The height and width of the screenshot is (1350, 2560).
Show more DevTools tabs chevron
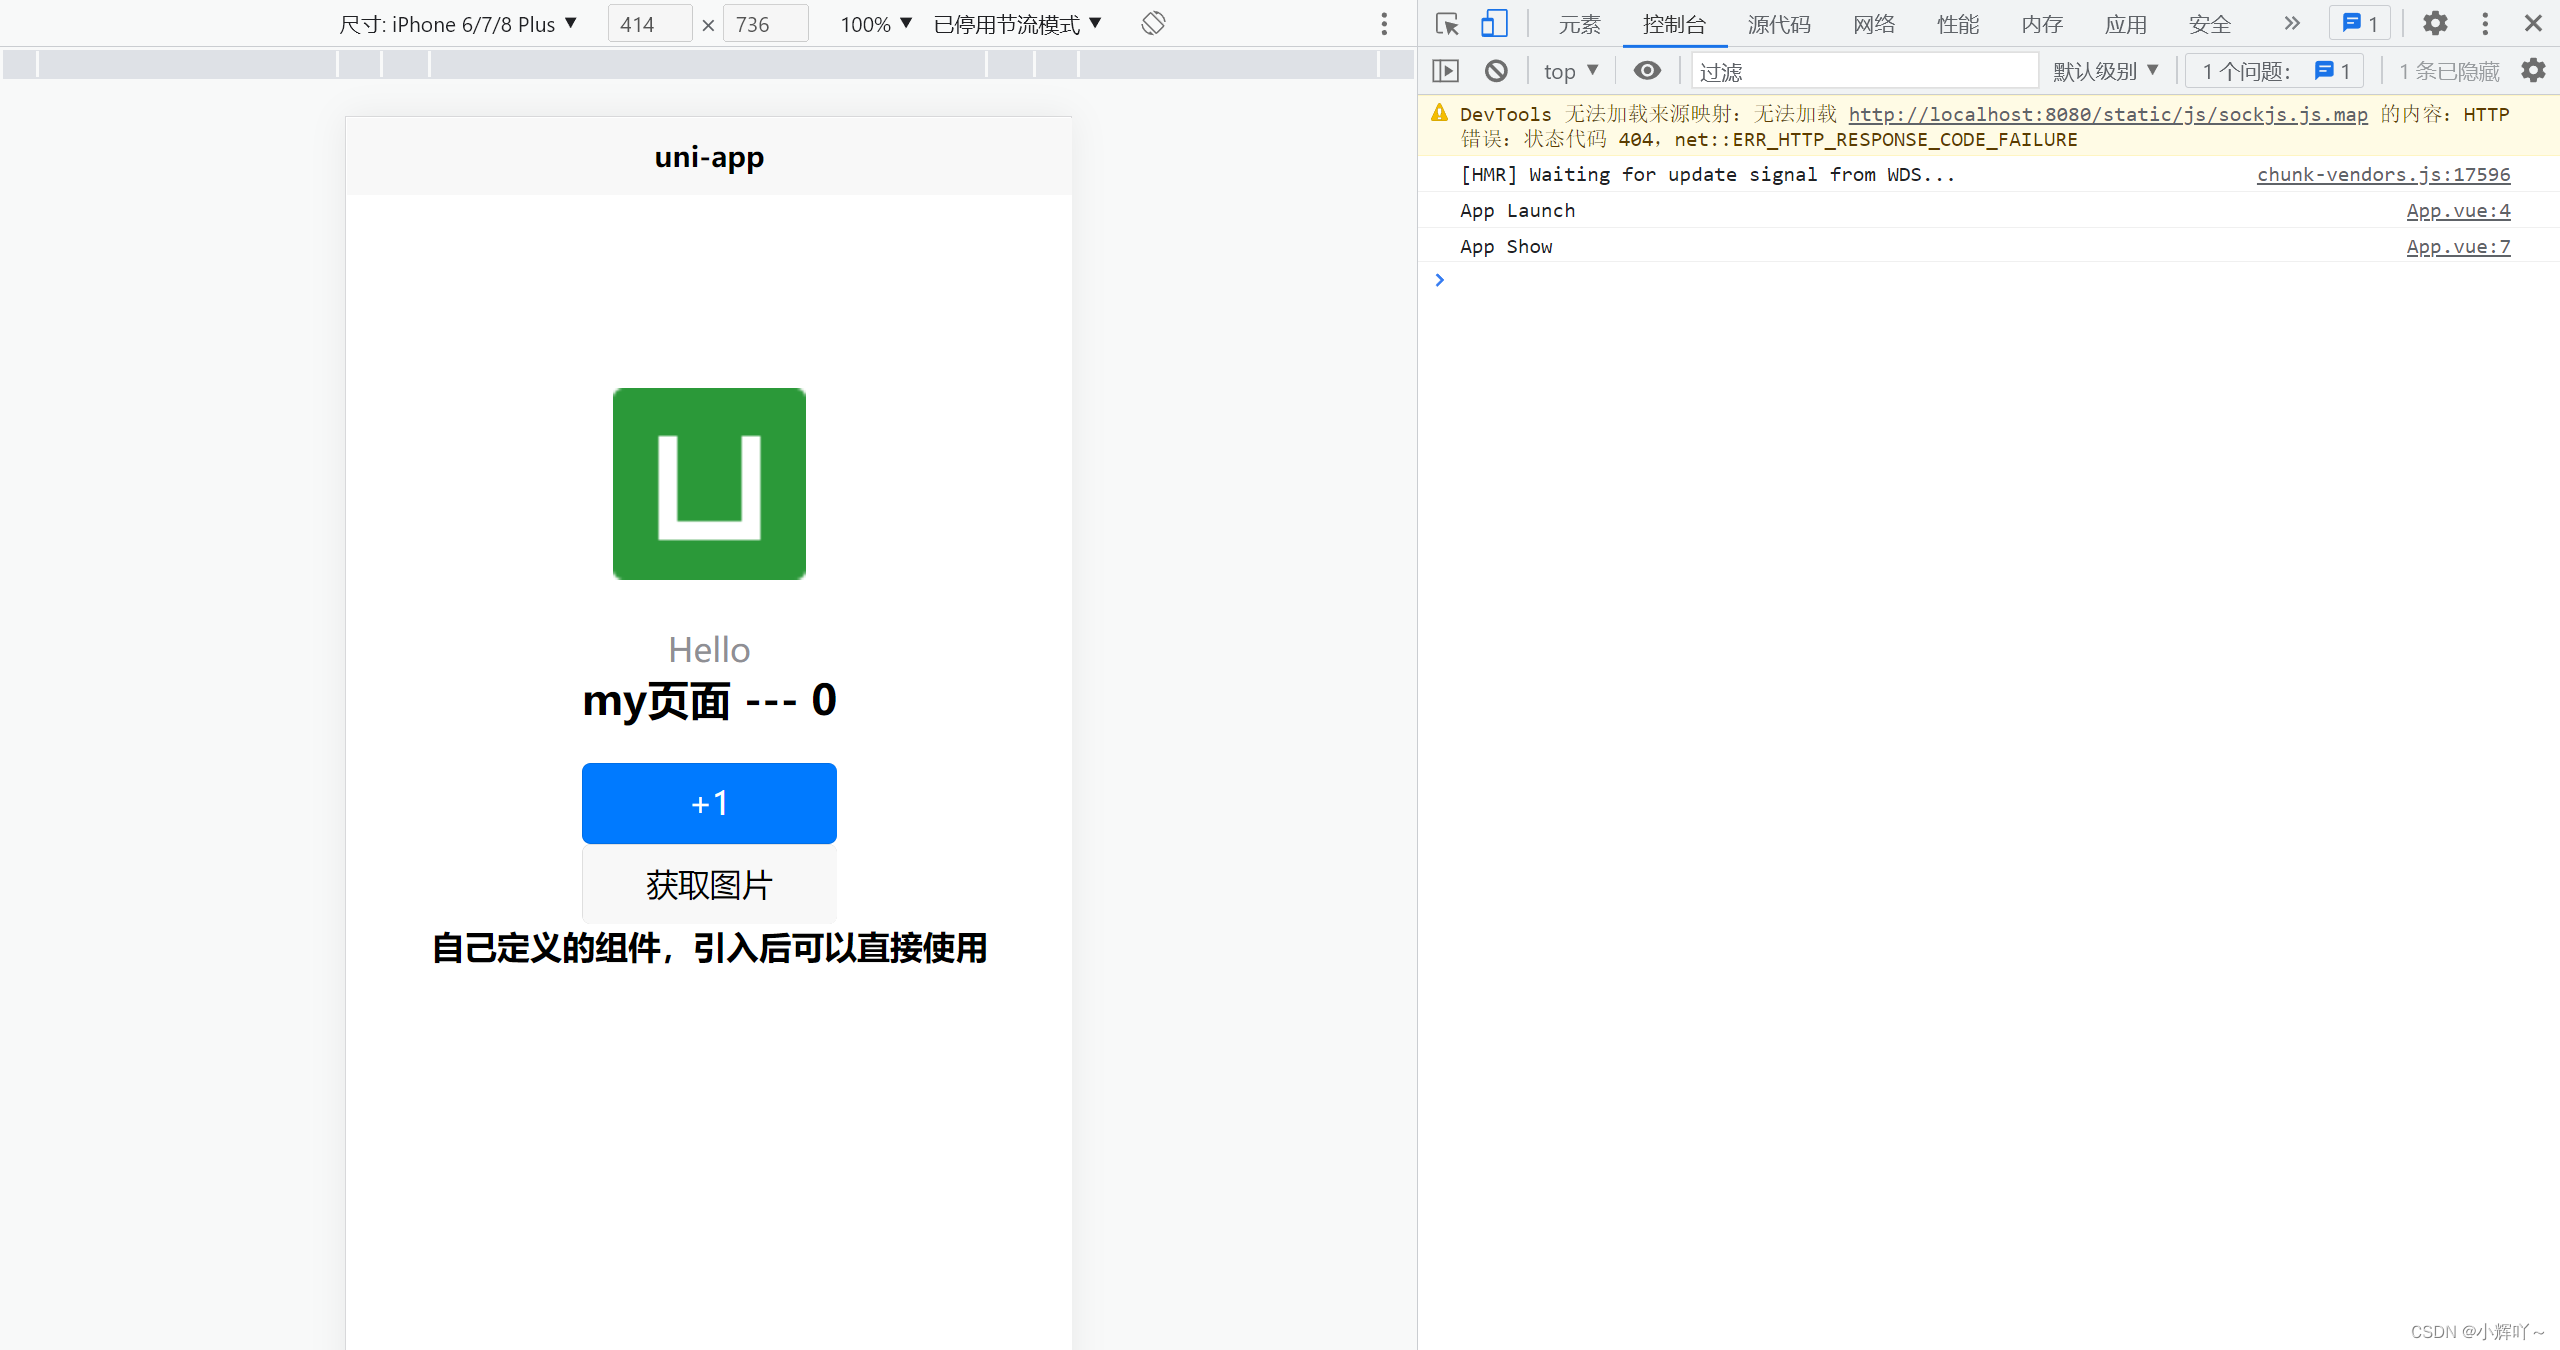(2292, 24)
